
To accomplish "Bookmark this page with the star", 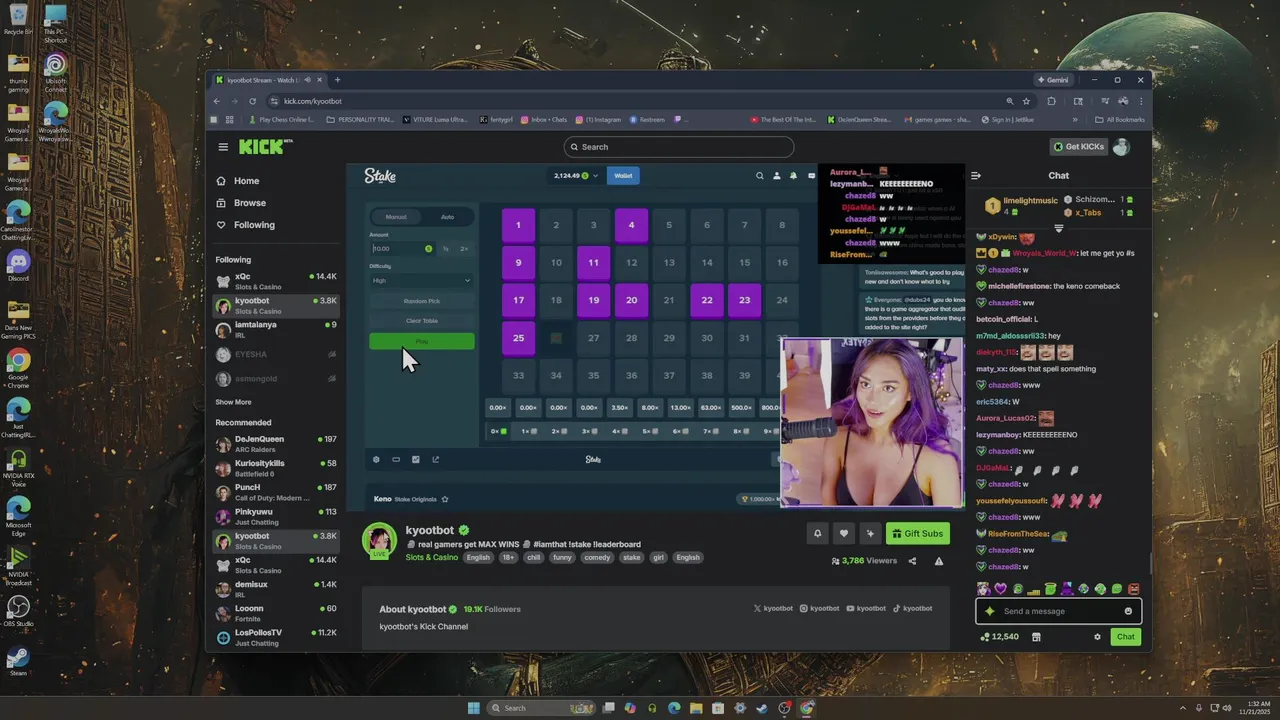I will pos(1026,101).
